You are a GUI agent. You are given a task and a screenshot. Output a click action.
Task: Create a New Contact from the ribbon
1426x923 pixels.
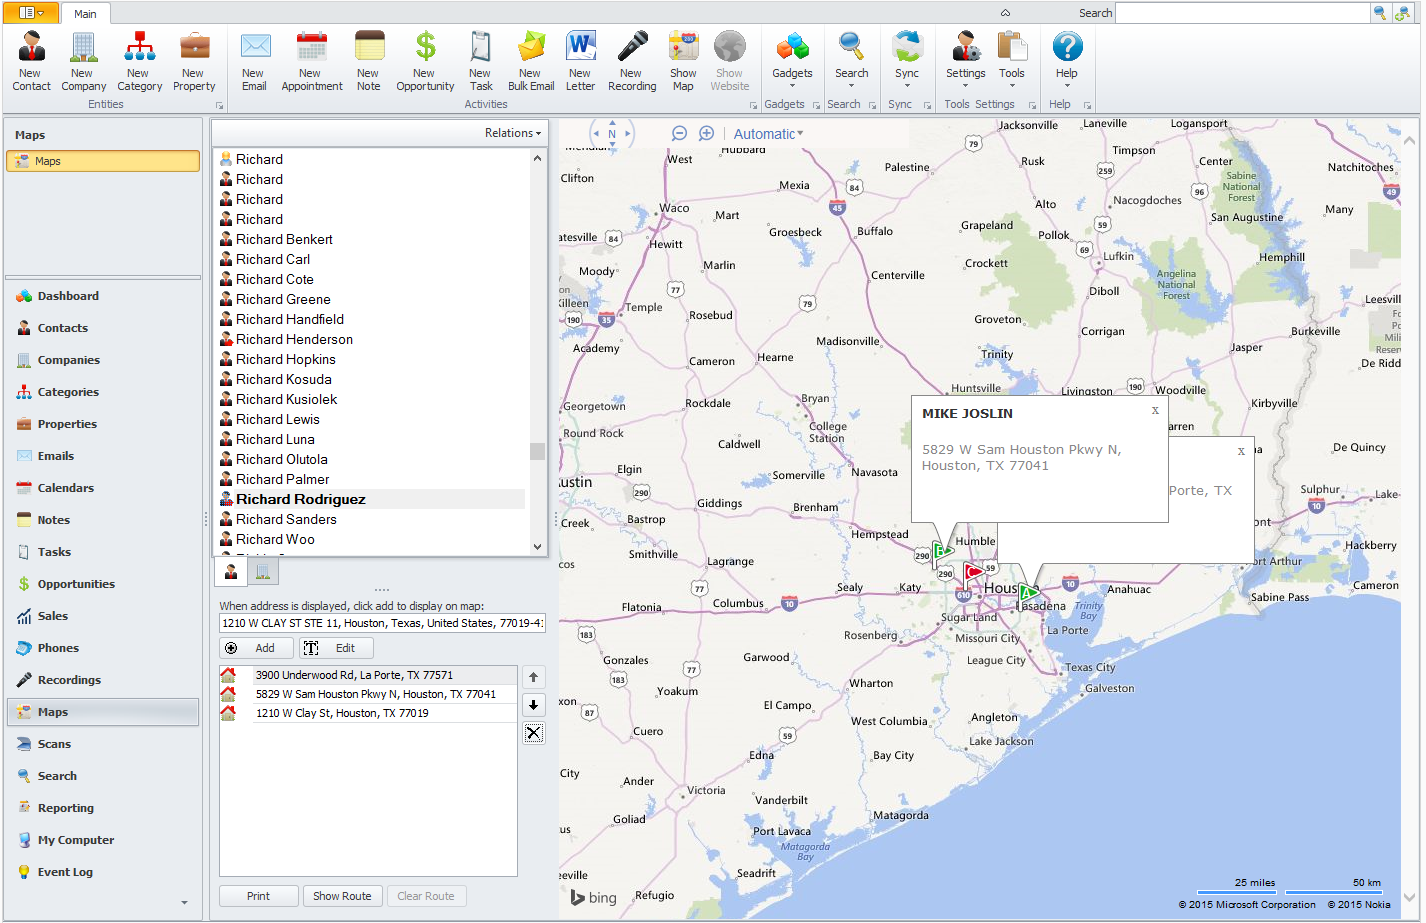(31, 61)
